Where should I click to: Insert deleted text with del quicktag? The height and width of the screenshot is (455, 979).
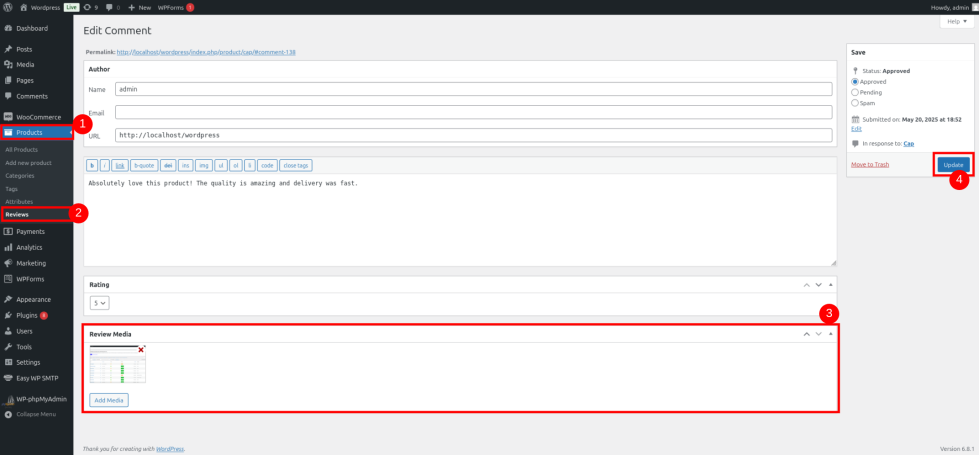pos(167,165)
